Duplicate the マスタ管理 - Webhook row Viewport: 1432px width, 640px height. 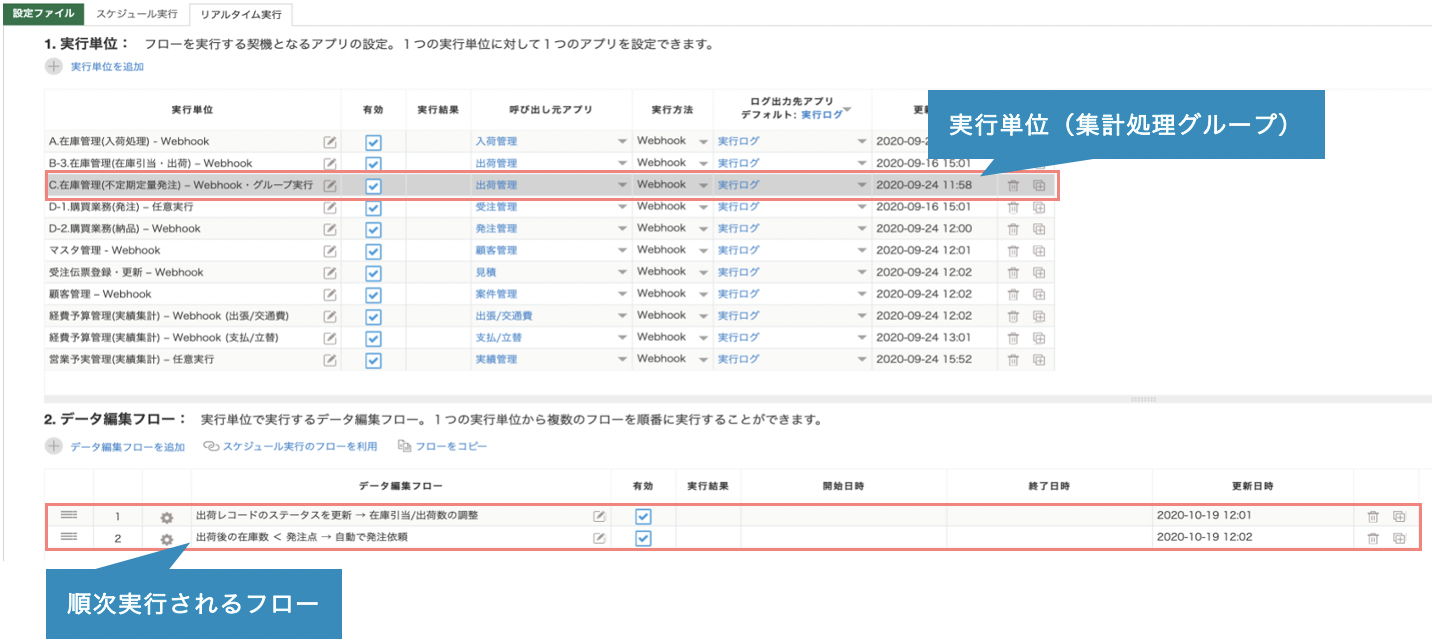1038,251
